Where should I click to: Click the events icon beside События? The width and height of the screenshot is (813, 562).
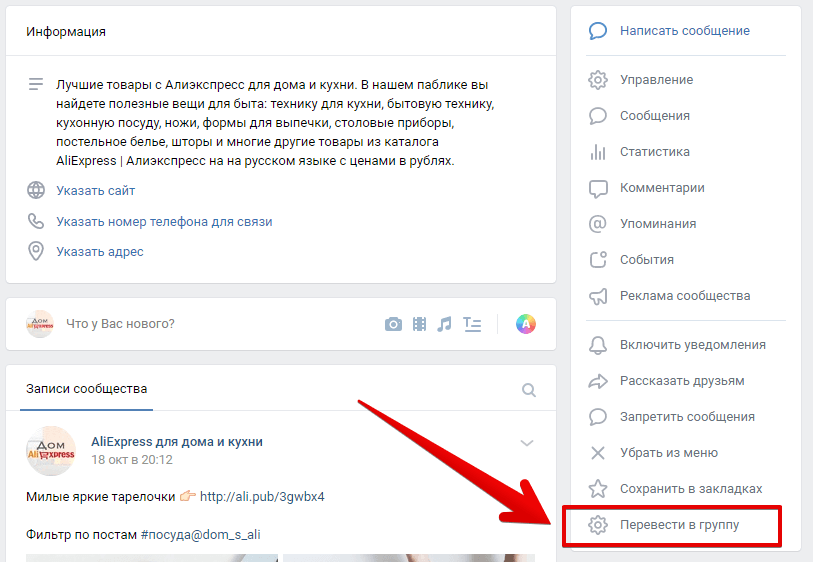coord(597,260)
